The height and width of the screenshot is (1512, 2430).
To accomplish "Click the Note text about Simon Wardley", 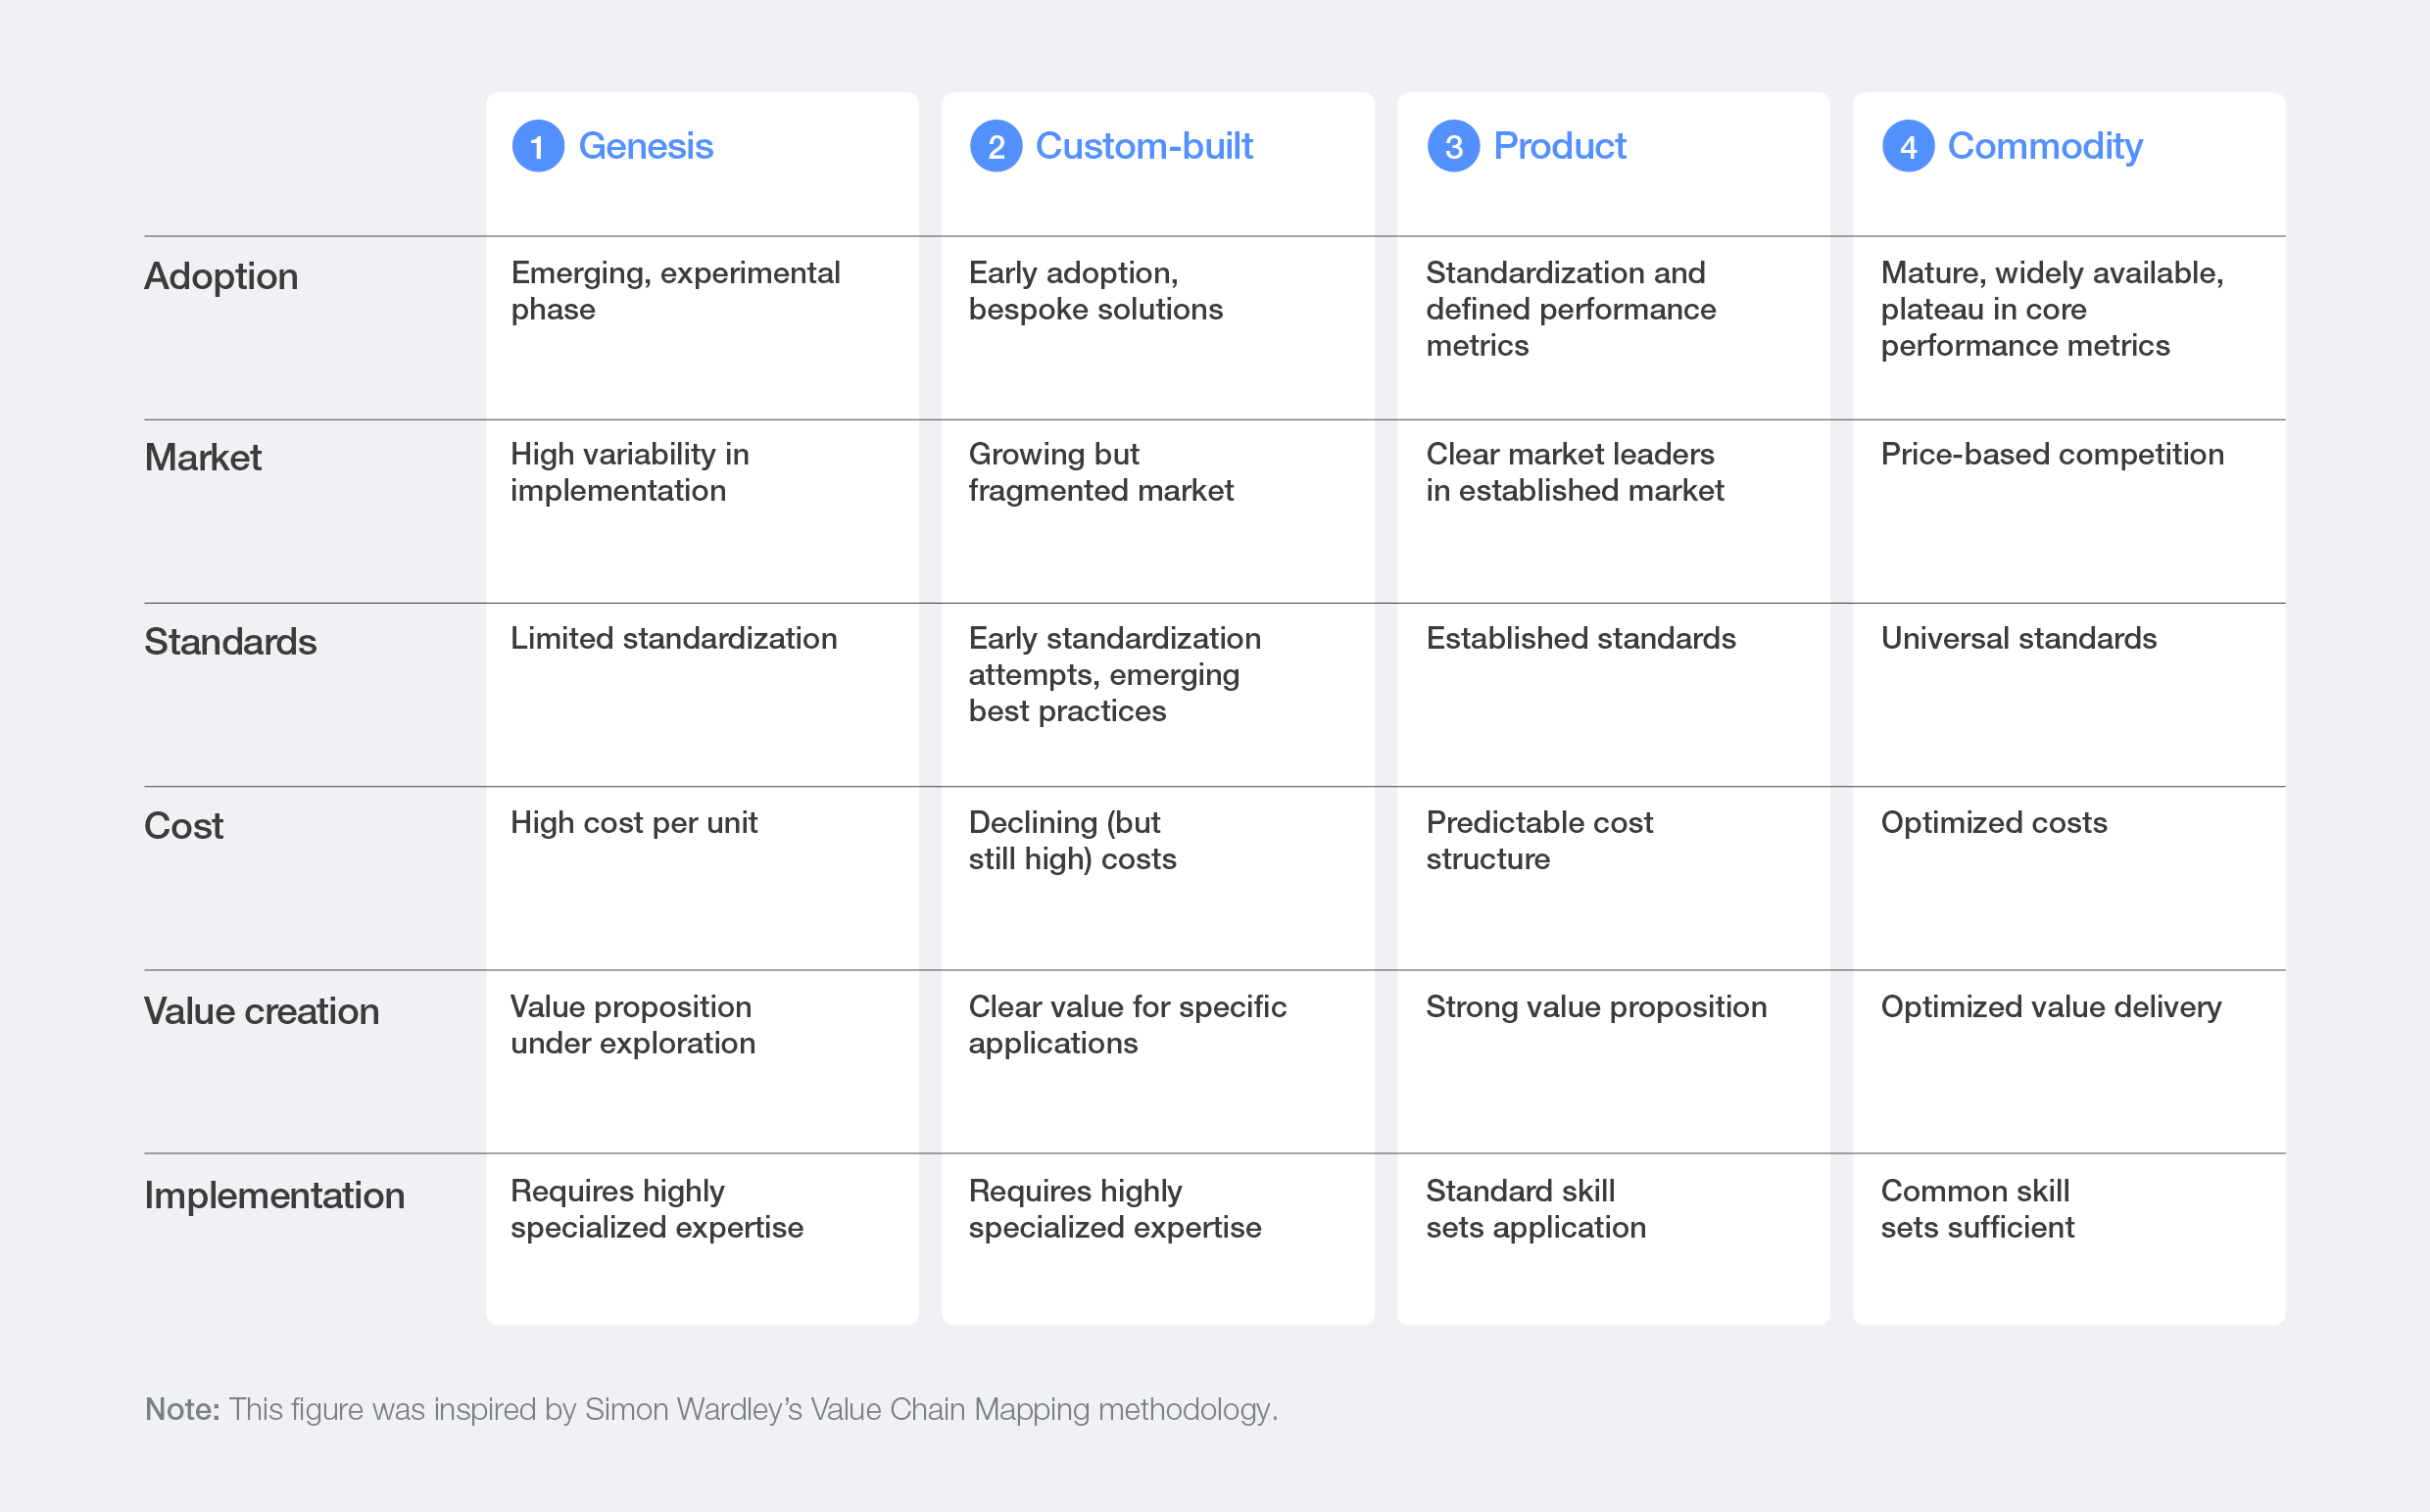I will click(711, 1409).
